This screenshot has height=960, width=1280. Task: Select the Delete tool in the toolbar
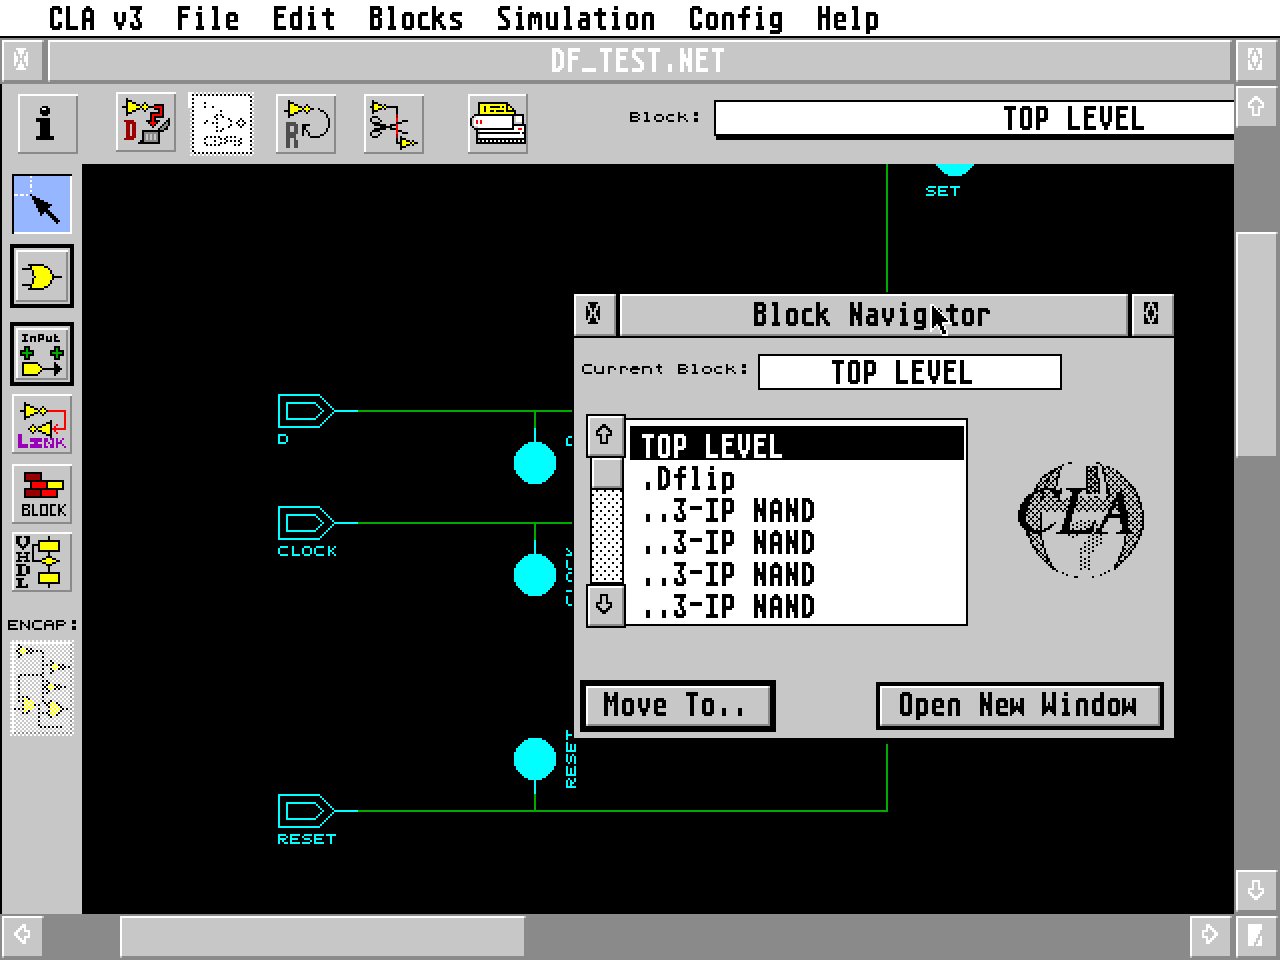point(143,122)
